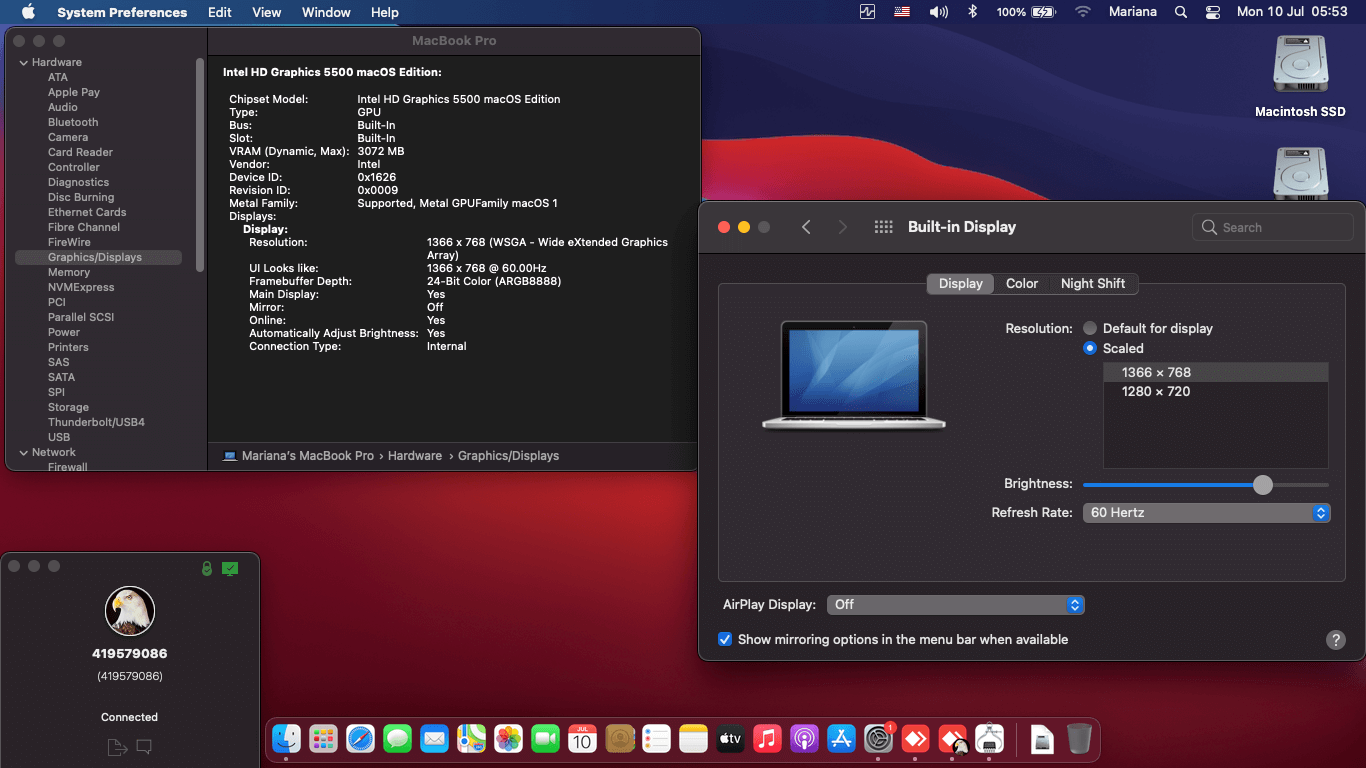Open the Music app in the Dock

767,739
